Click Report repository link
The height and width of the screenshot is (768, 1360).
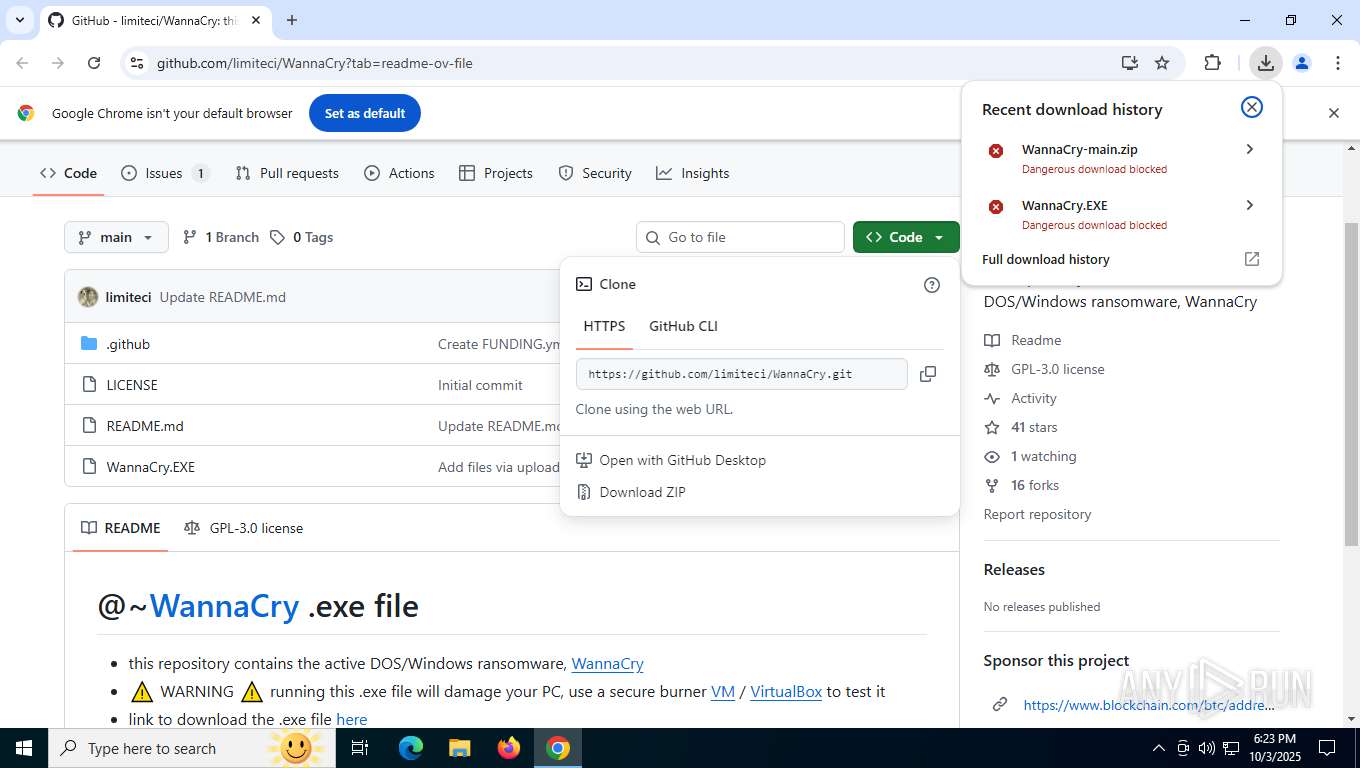tap(1037, 514)
